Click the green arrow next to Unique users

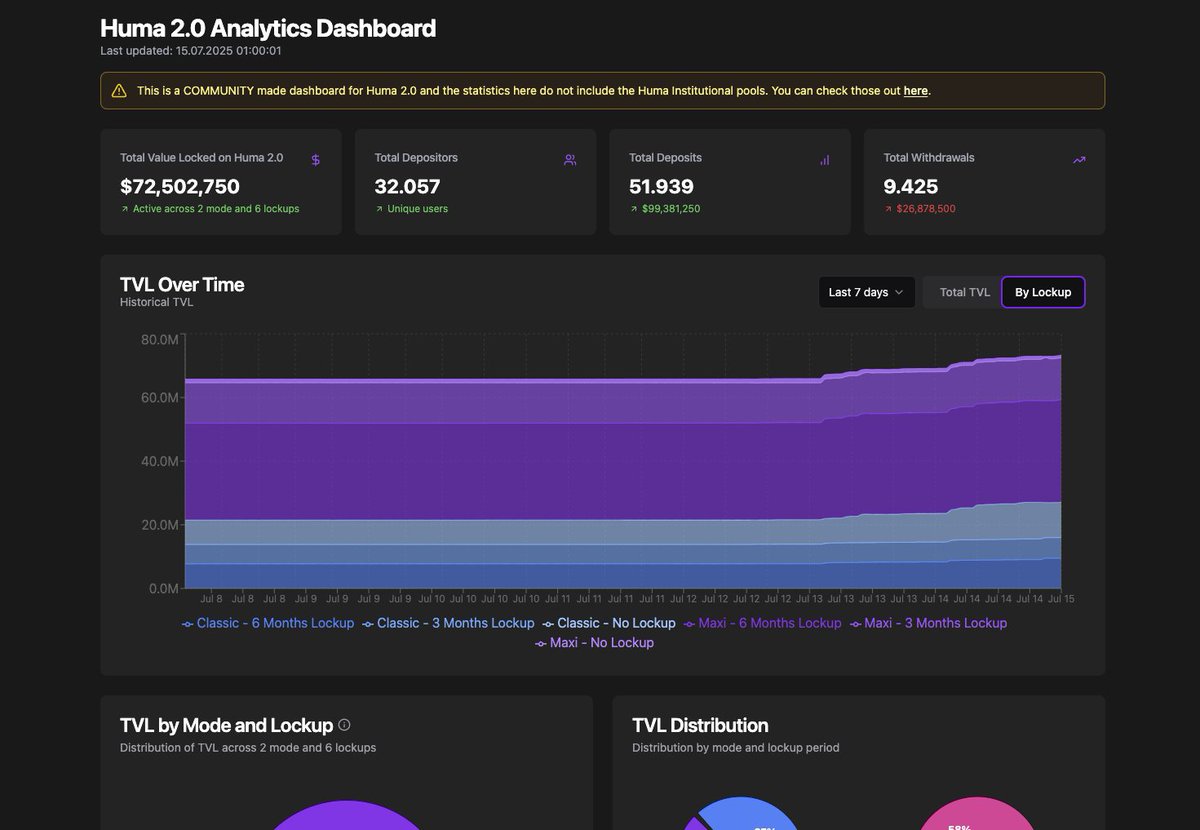(x=379, y=209)
